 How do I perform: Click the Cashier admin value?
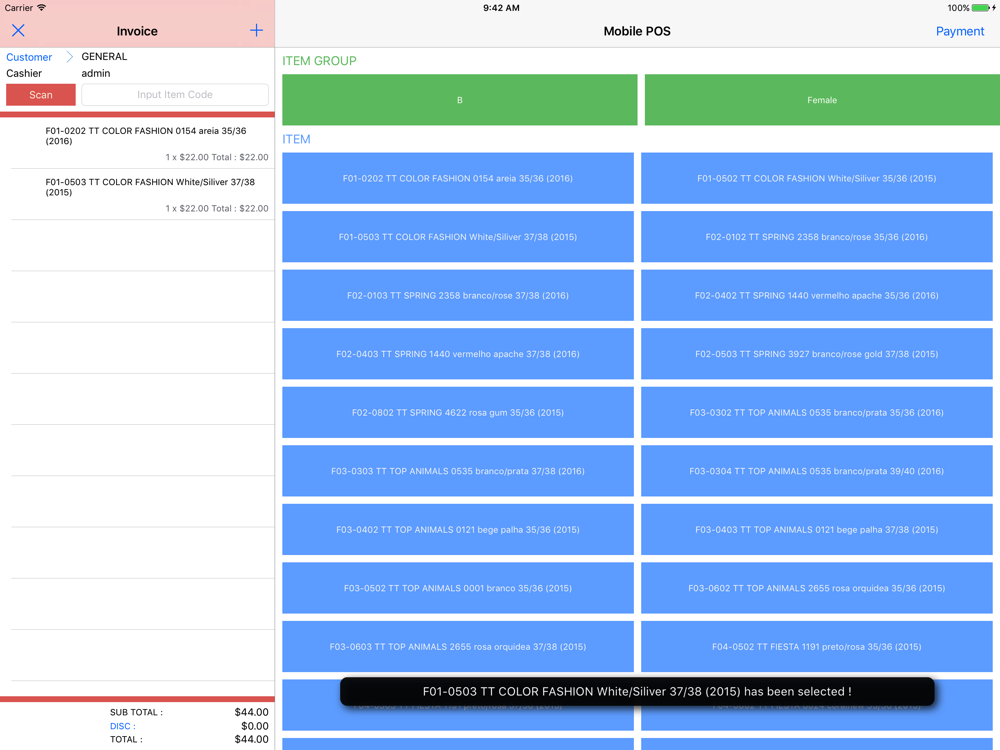click(96, 73)
